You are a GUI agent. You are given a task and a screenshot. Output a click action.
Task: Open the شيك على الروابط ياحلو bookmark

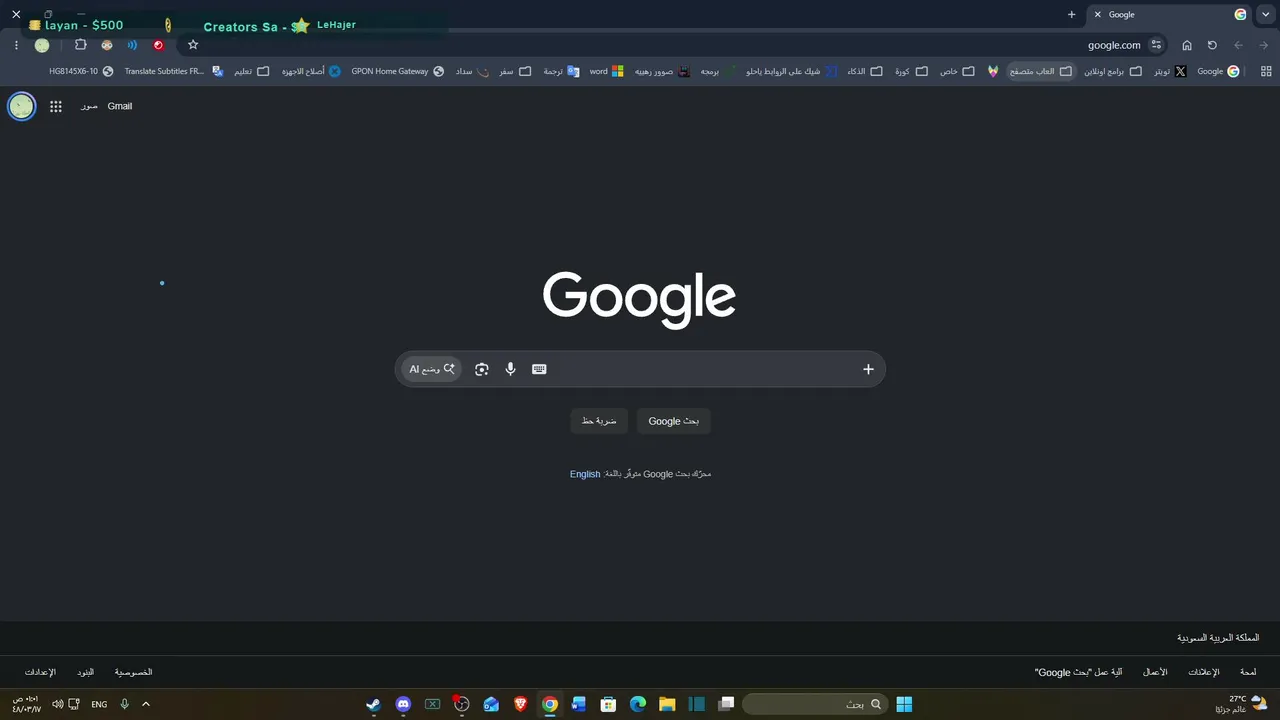[792, 72]
